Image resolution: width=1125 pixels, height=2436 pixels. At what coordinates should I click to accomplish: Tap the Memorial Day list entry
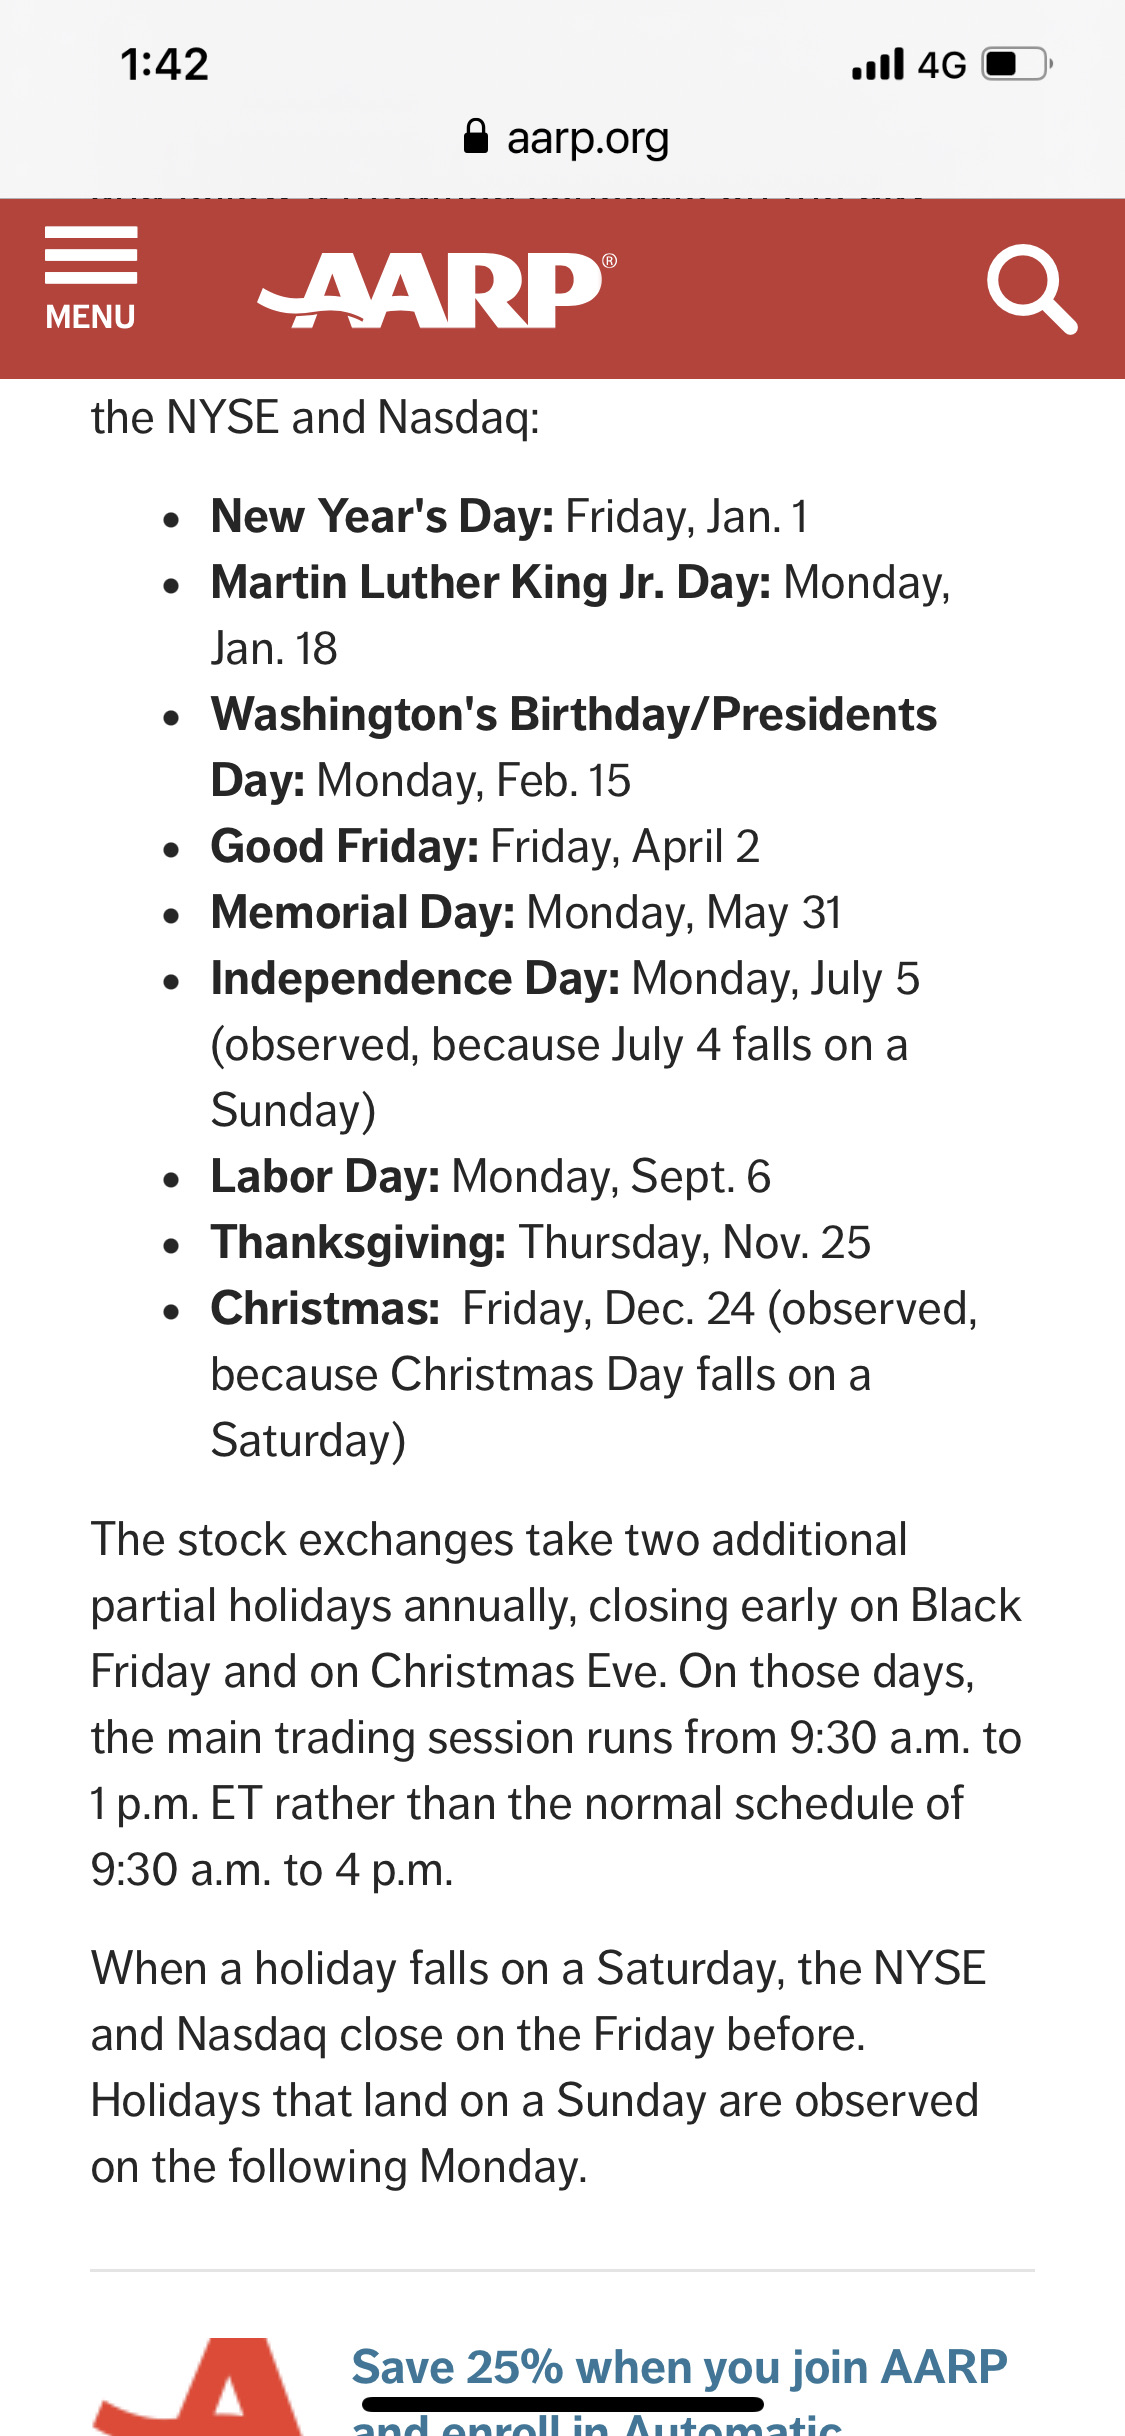tap(526, 913)
